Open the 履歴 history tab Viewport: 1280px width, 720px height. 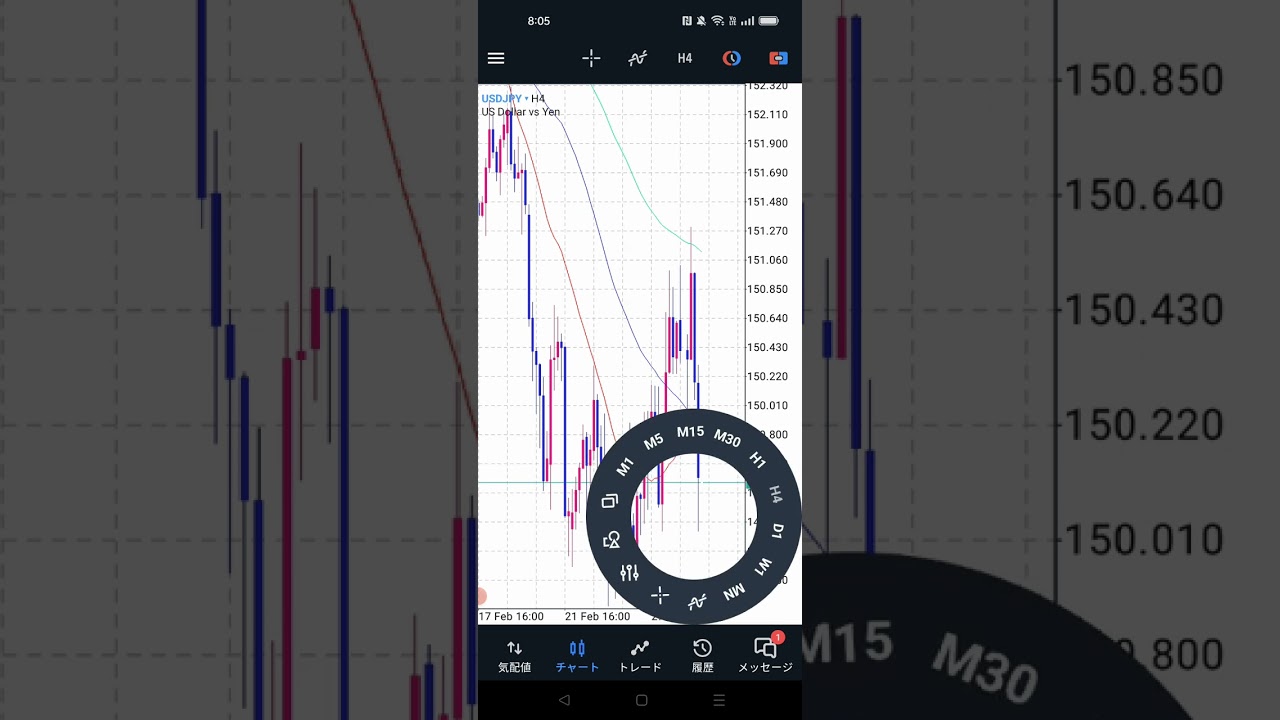(x=702, y=656)
